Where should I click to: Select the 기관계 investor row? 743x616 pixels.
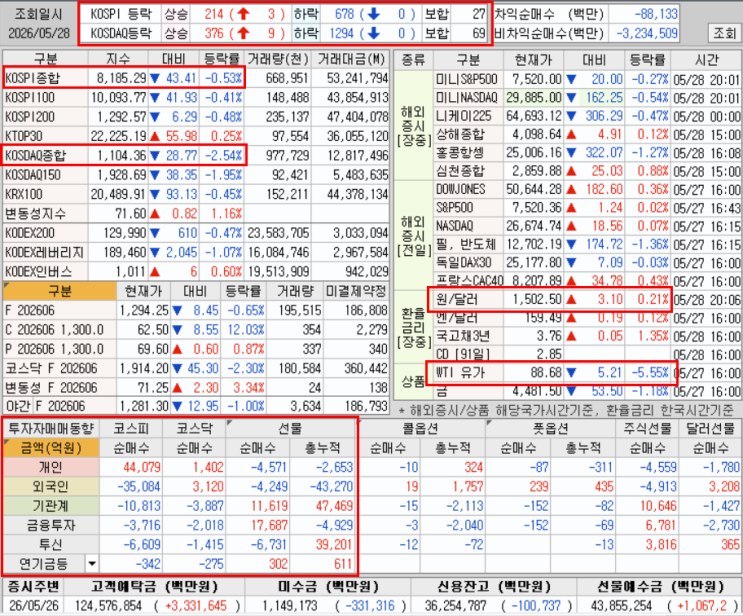51,506
